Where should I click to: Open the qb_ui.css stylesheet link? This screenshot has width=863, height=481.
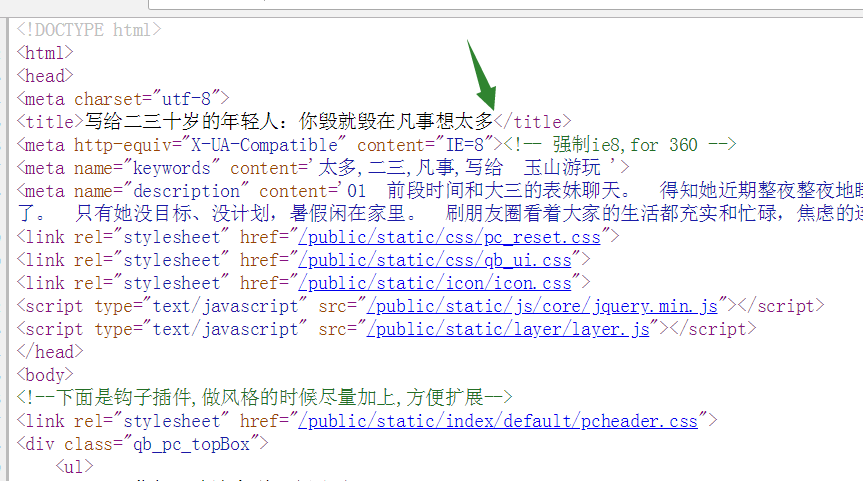point(435,260)
